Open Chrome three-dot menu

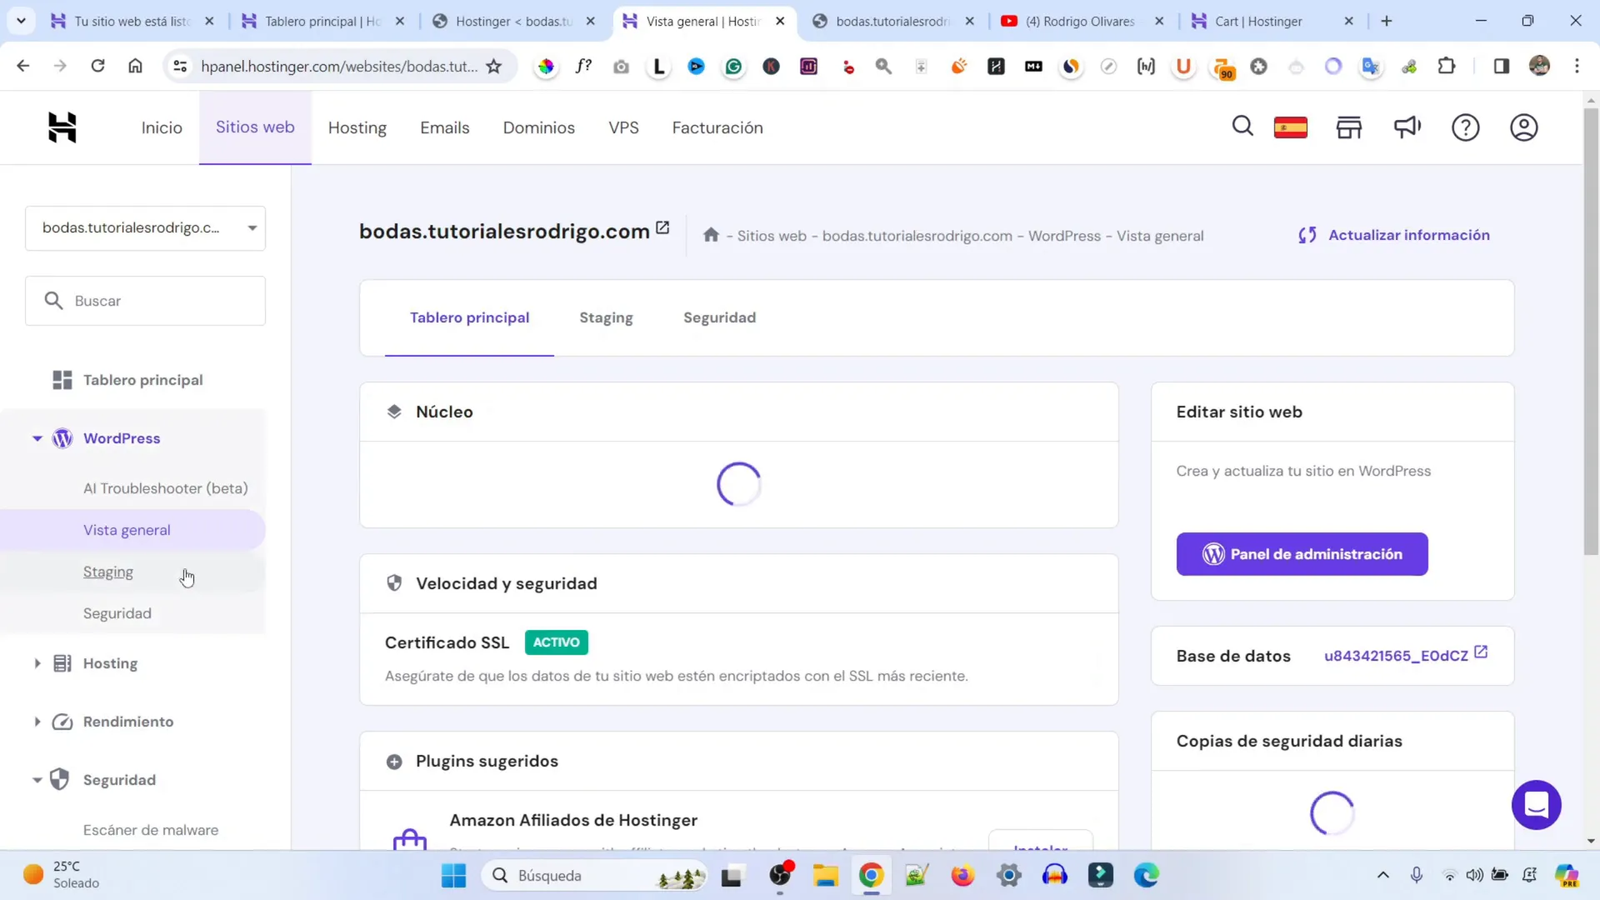[1577, 66]
